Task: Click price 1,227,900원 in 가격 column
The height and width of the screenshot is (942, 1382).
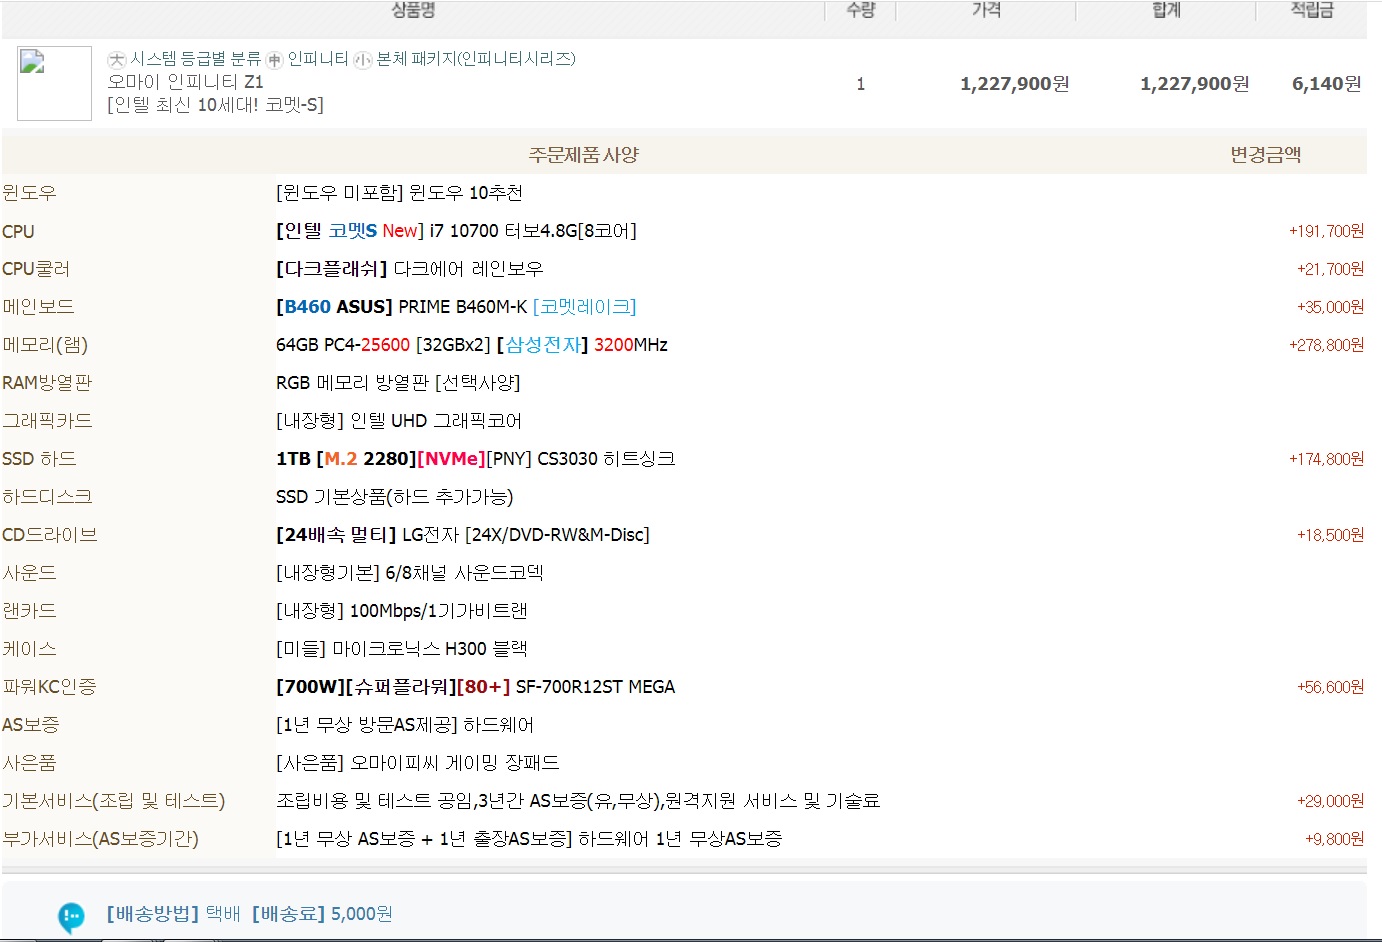Action: 1014,84
